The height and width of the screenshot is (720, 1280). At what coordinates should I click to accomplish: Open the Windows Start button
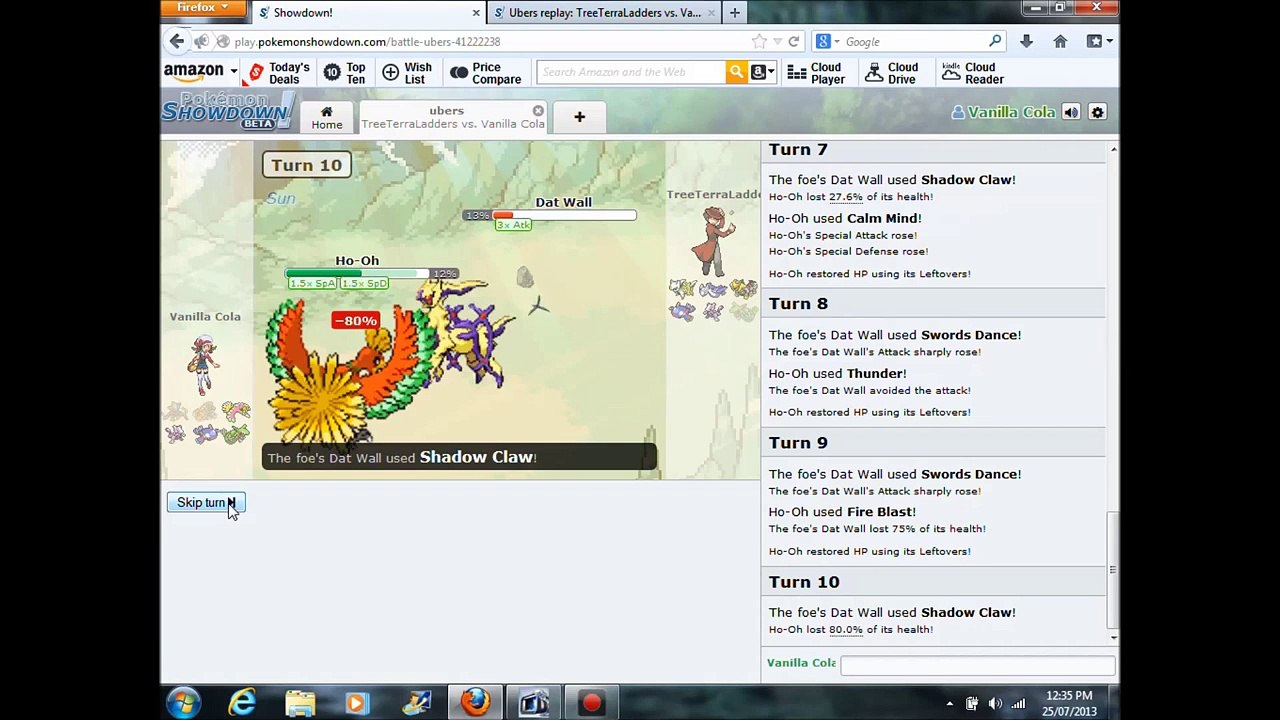183,703
